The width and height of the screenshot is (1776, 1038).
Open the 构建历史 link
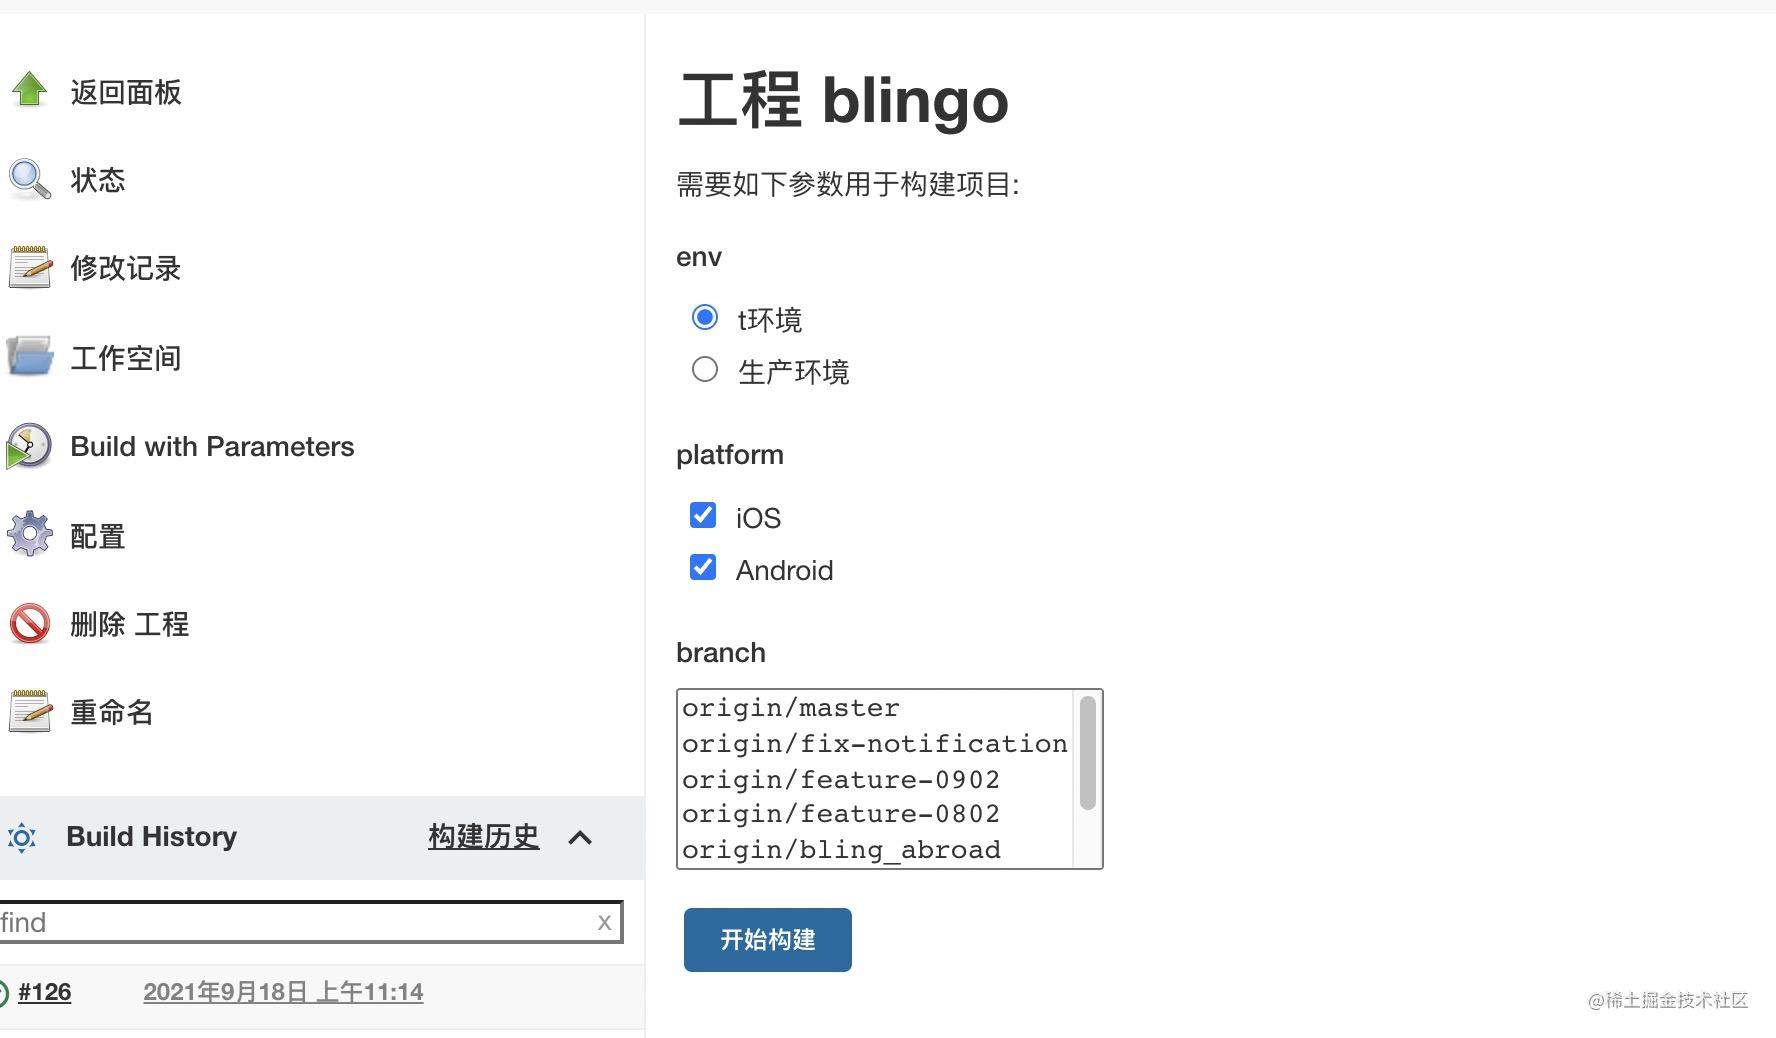coord(484,836)
